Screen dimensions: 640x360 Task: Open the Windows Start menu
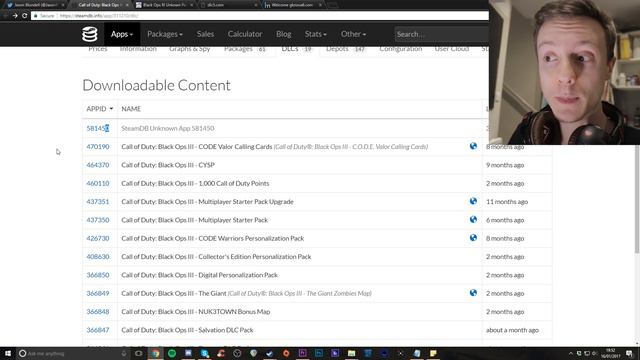click(x=8, y=353)
